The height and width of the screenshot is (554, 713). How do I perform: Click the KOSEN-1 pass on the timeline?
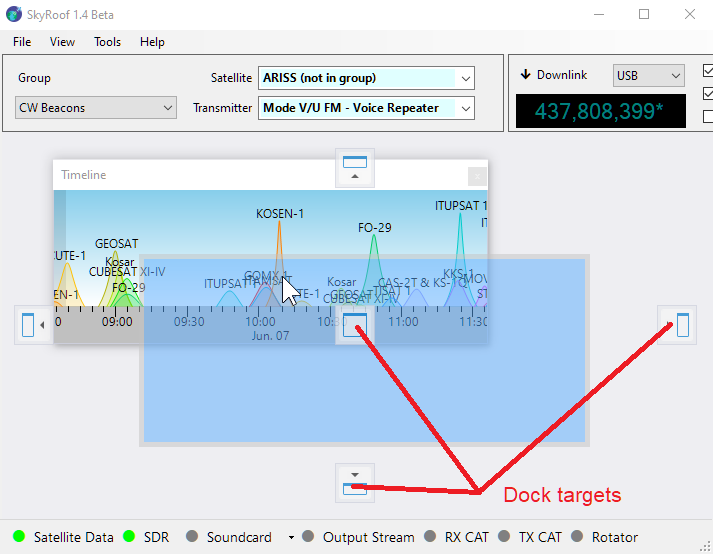point(280,240)
